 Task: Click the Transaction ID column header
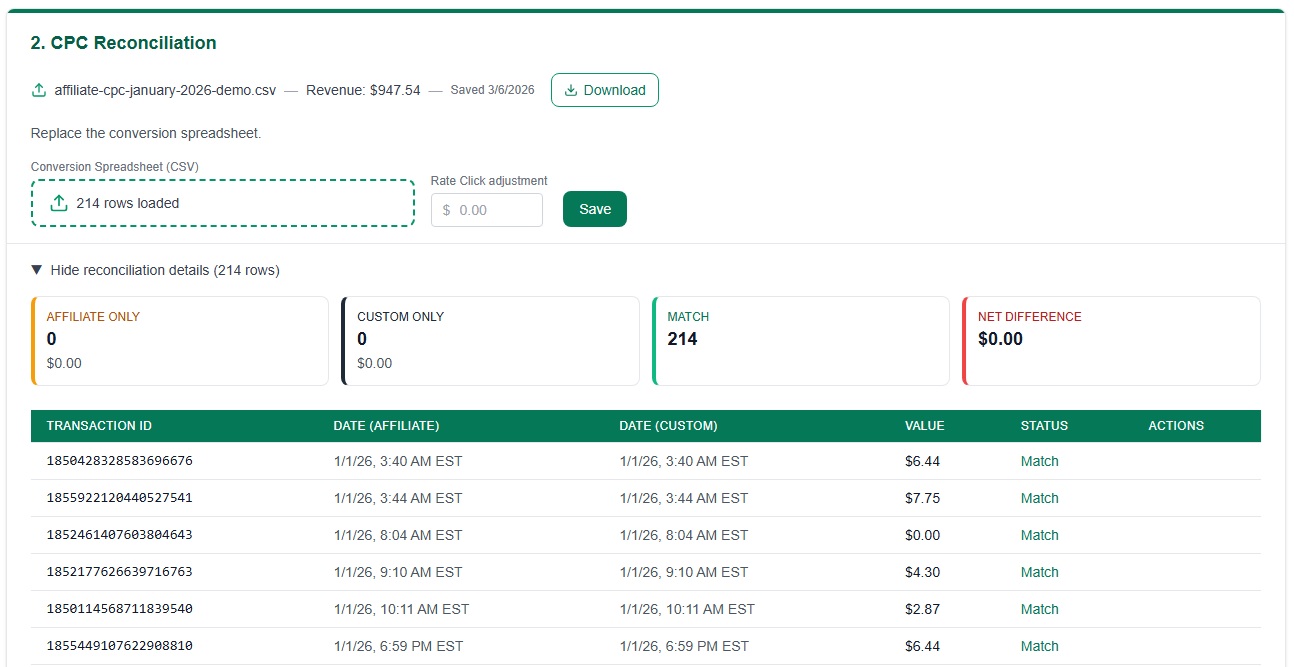pyautogui.click(x=99, y=425)
